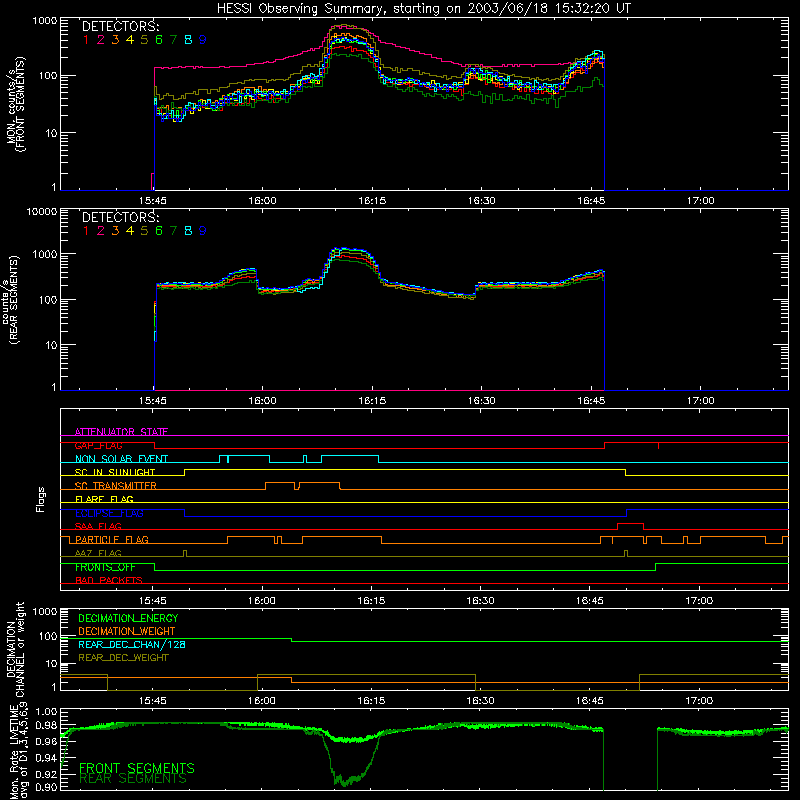The width and height of the screenshot is (800, 800).
Task: Click the front segments counts/s y-axis title
Action: click(x=16, y=105)
